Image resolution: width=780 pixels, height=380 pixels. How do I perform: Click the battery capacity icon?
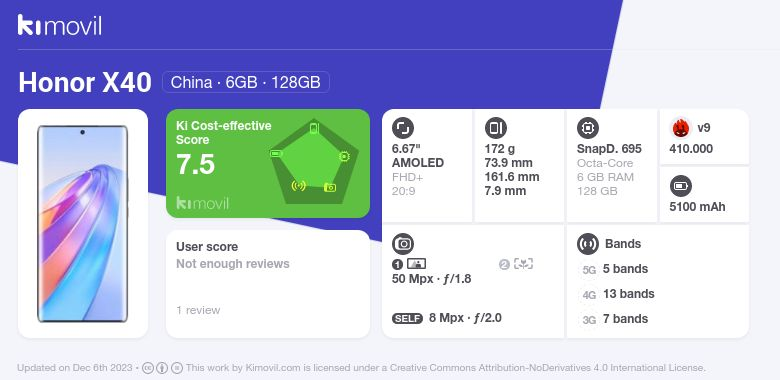click(681, 187)
